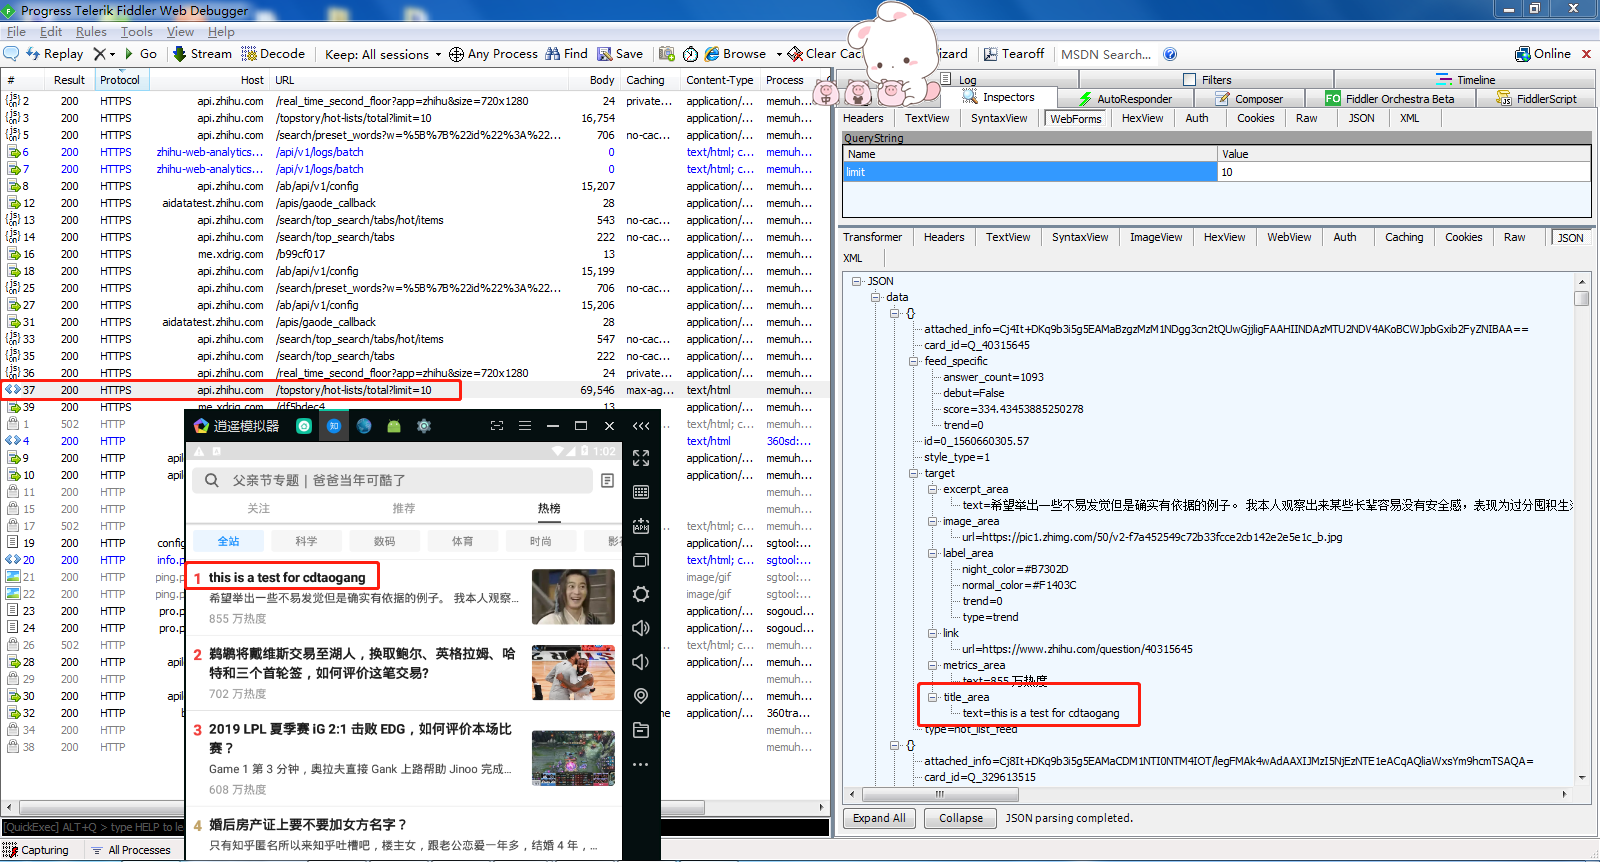The image size is (1600, 862).
Task: Switch to the Timeline tab
Action: click(x=1466, y=79)
